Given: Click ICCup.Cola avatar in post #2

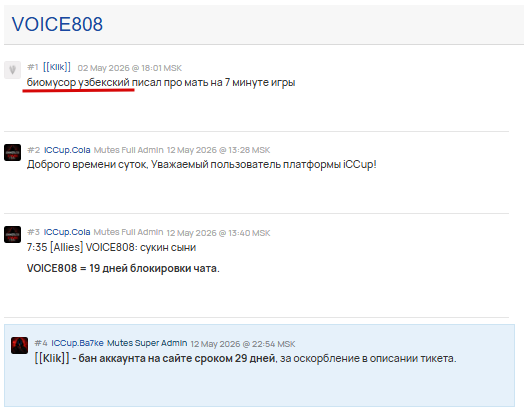Looking at the screenshot, I should pos(12,152).
